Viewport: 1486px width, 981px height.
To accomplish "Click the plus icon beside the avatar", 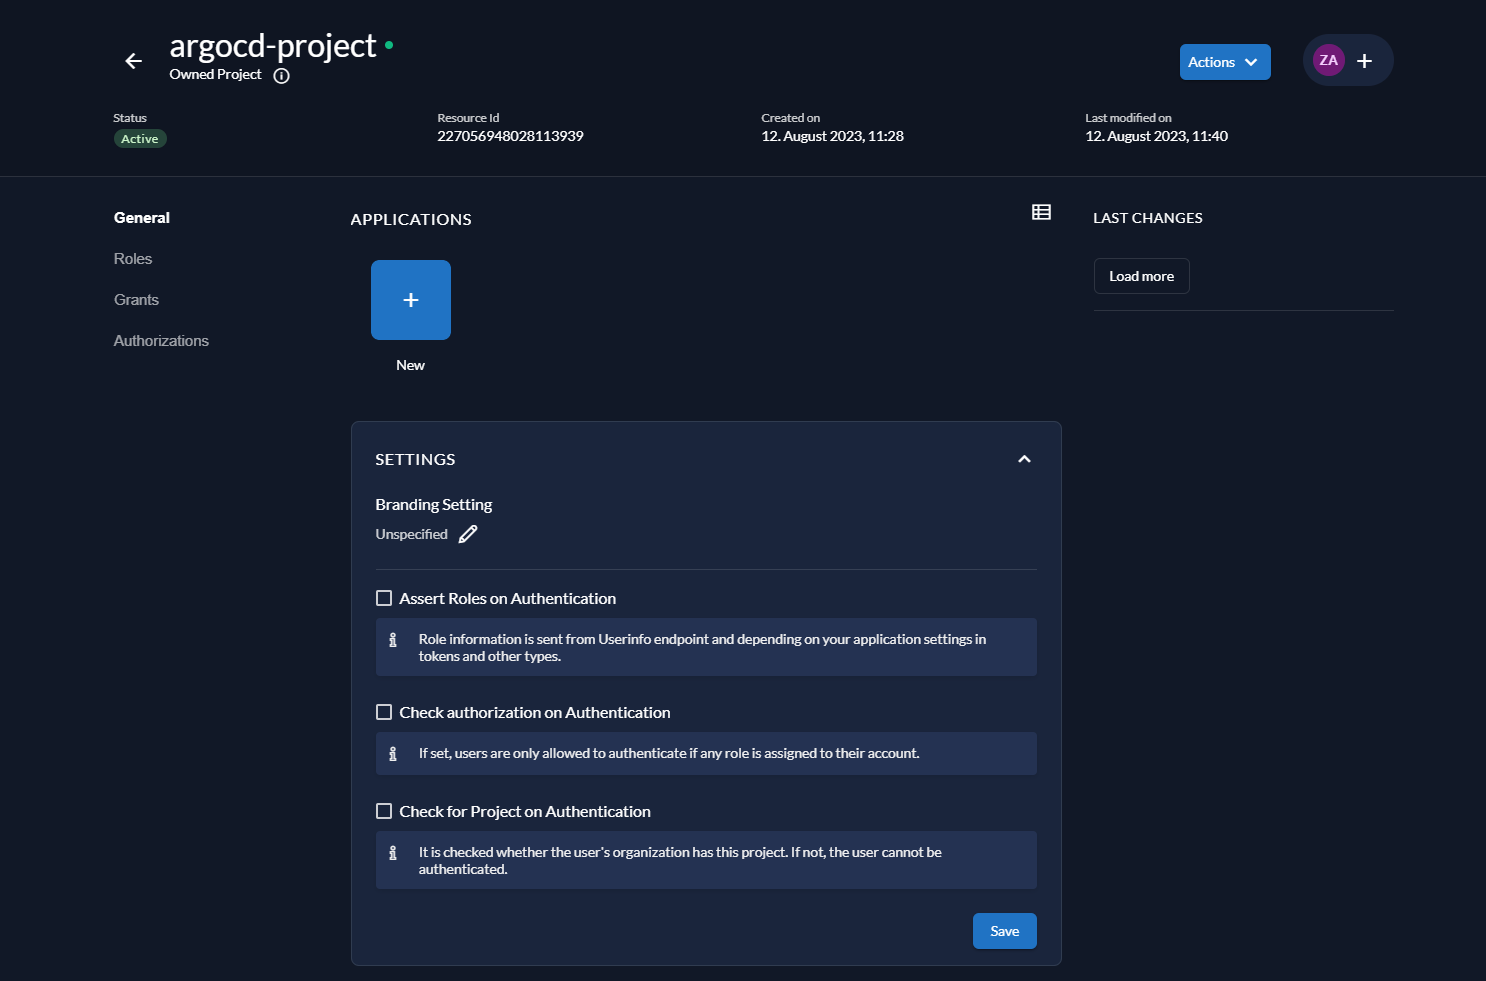I will (x=1364, y=60).
